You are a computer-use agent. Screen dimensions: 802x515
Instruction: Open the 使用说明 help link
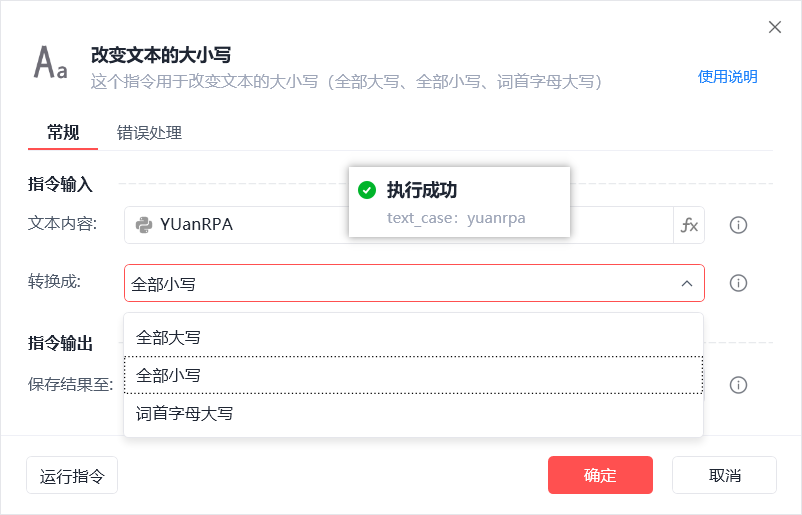click(727, 77)
